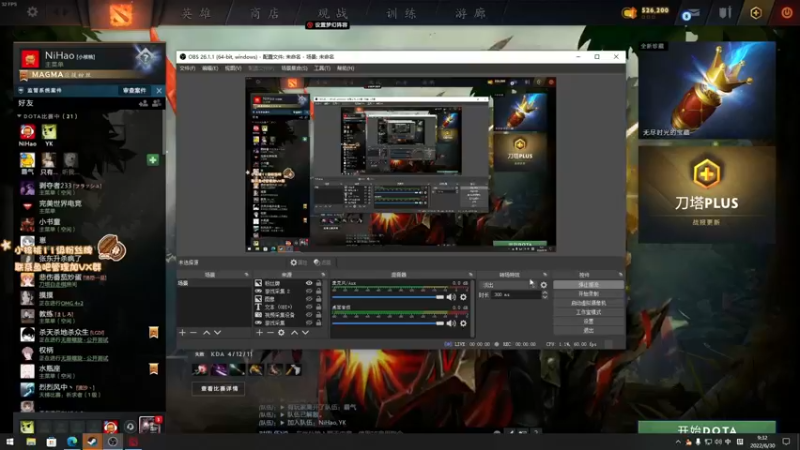The height and width of the screenshot is (450, 800).
Task: Open the Controls dock menu icon
Action: coord(620,274)
